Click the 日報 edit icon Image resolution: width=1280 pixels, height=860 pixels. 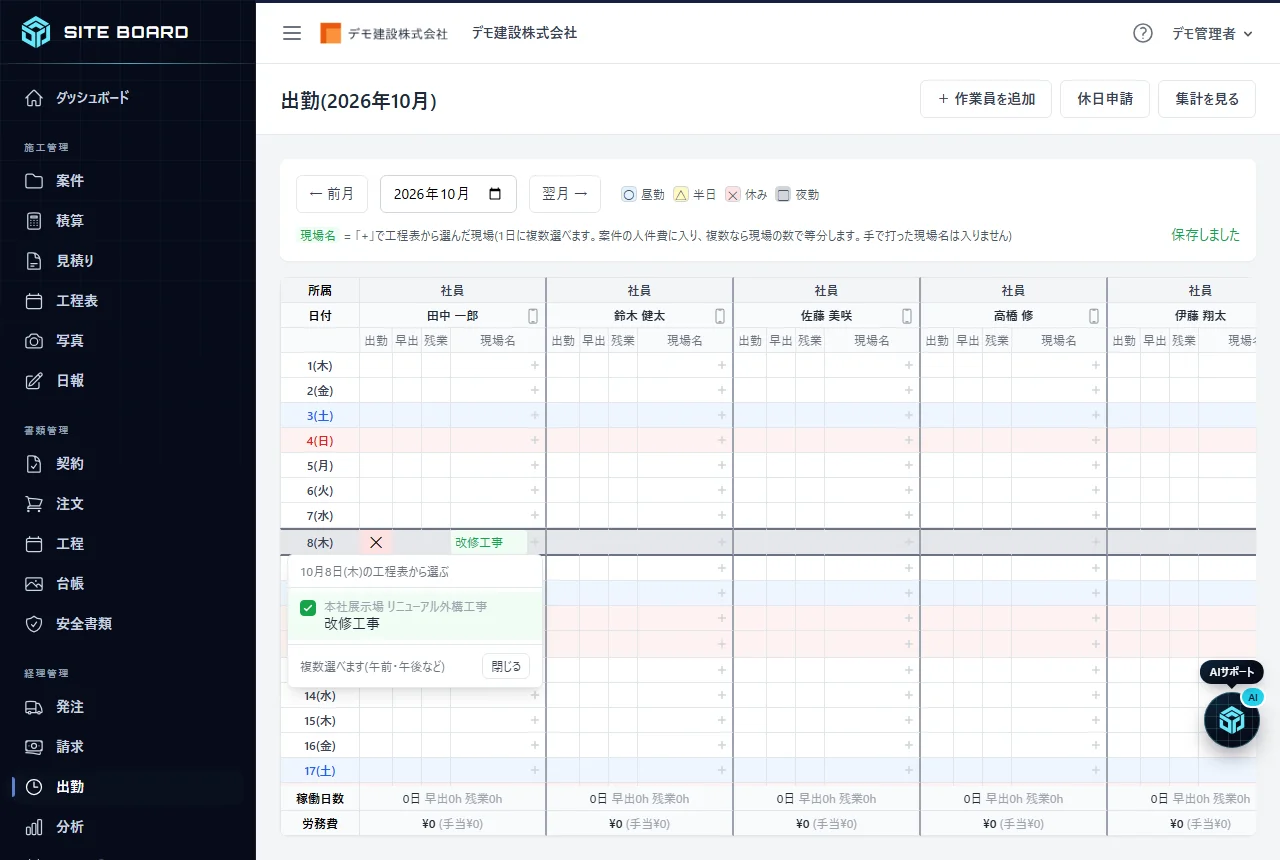tap(34, 381)
